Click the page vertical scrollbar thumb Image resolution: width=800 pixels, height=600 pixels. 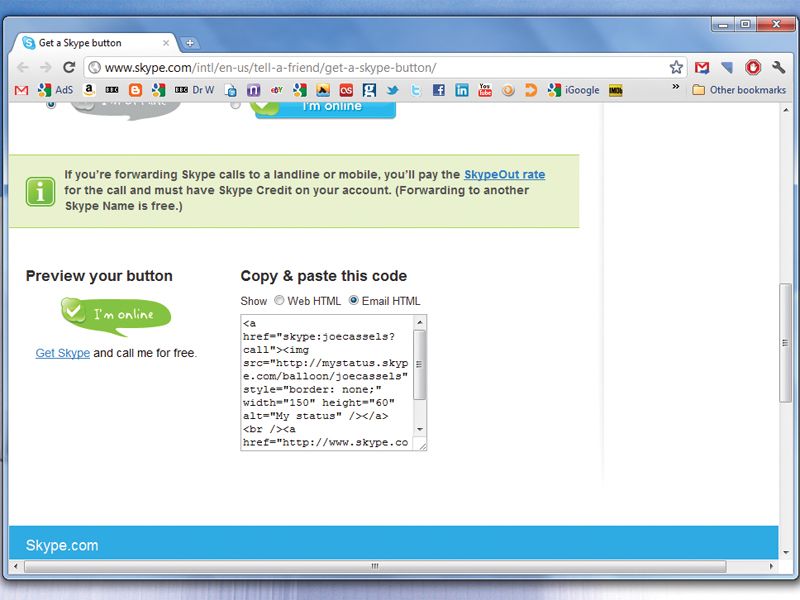click(785, 343)
